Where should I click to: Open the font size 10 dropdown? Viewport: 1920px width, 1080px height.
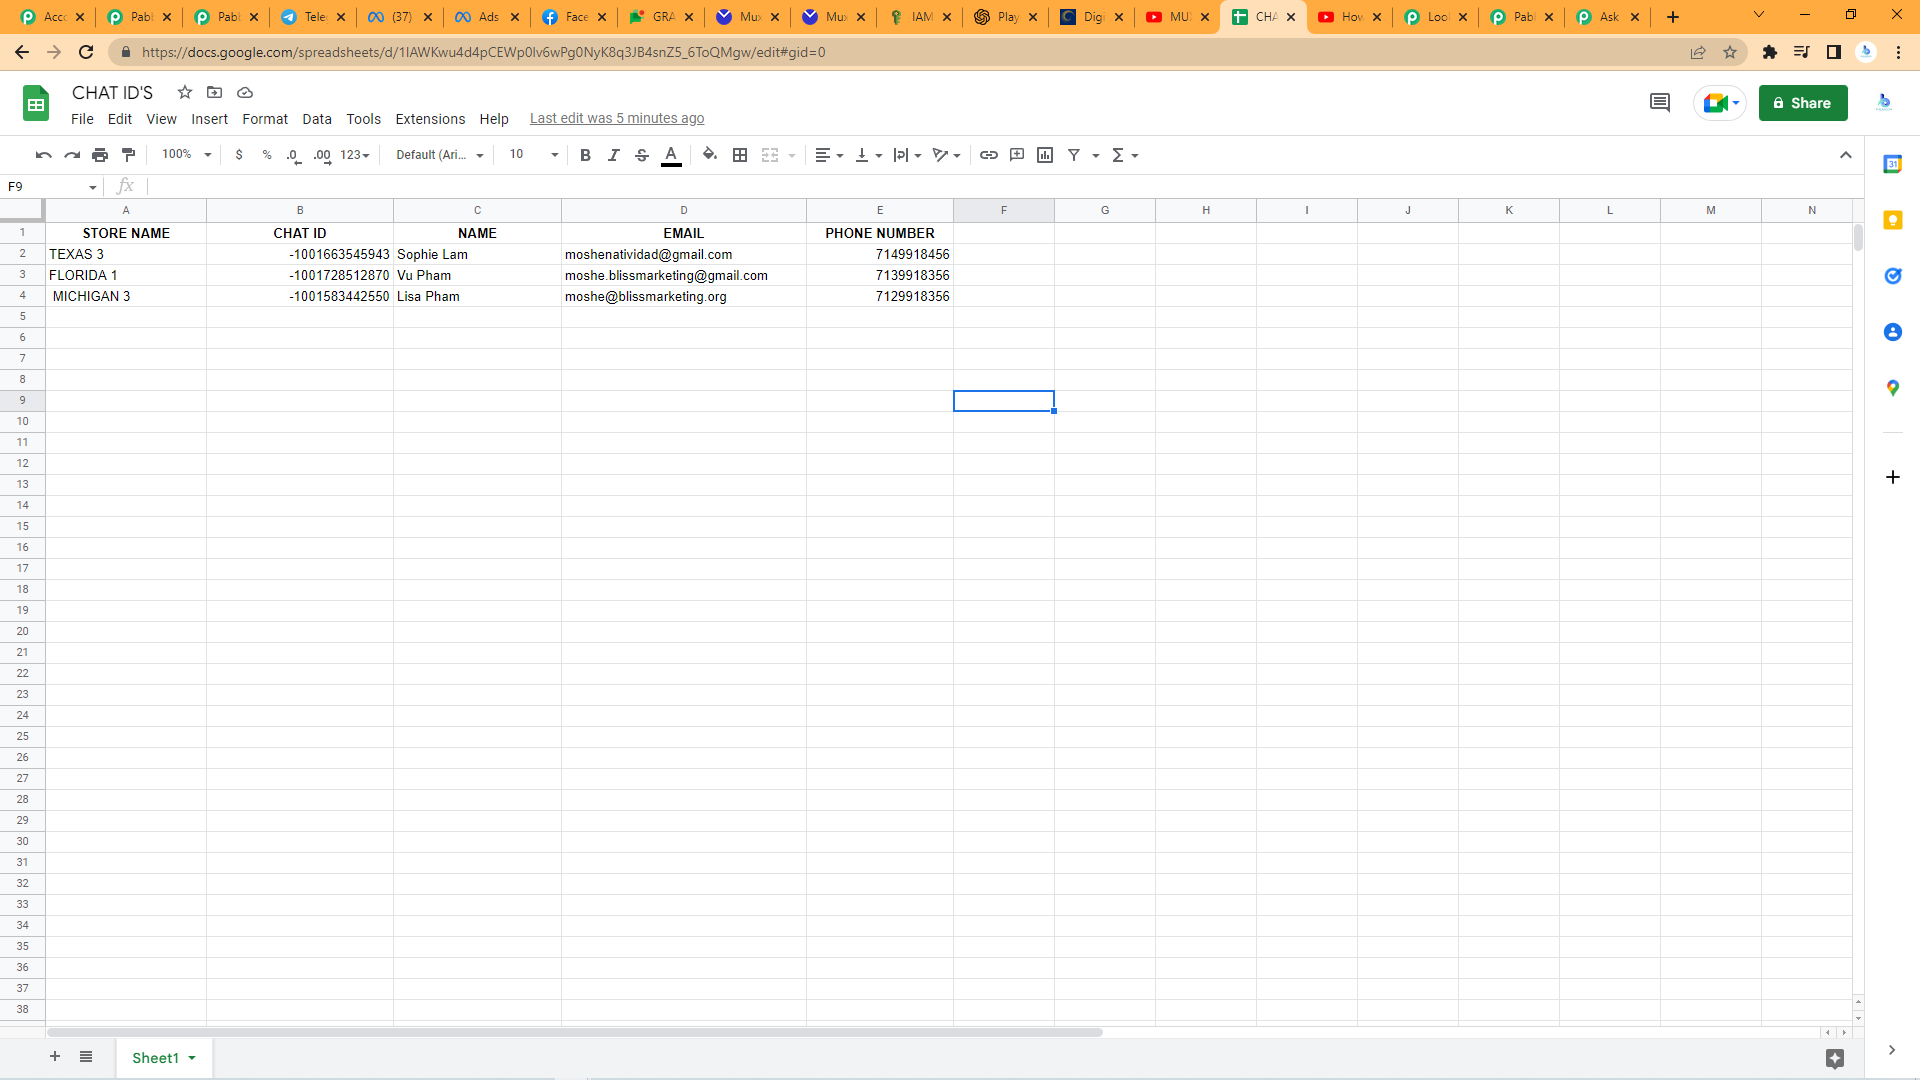point(534,155)
